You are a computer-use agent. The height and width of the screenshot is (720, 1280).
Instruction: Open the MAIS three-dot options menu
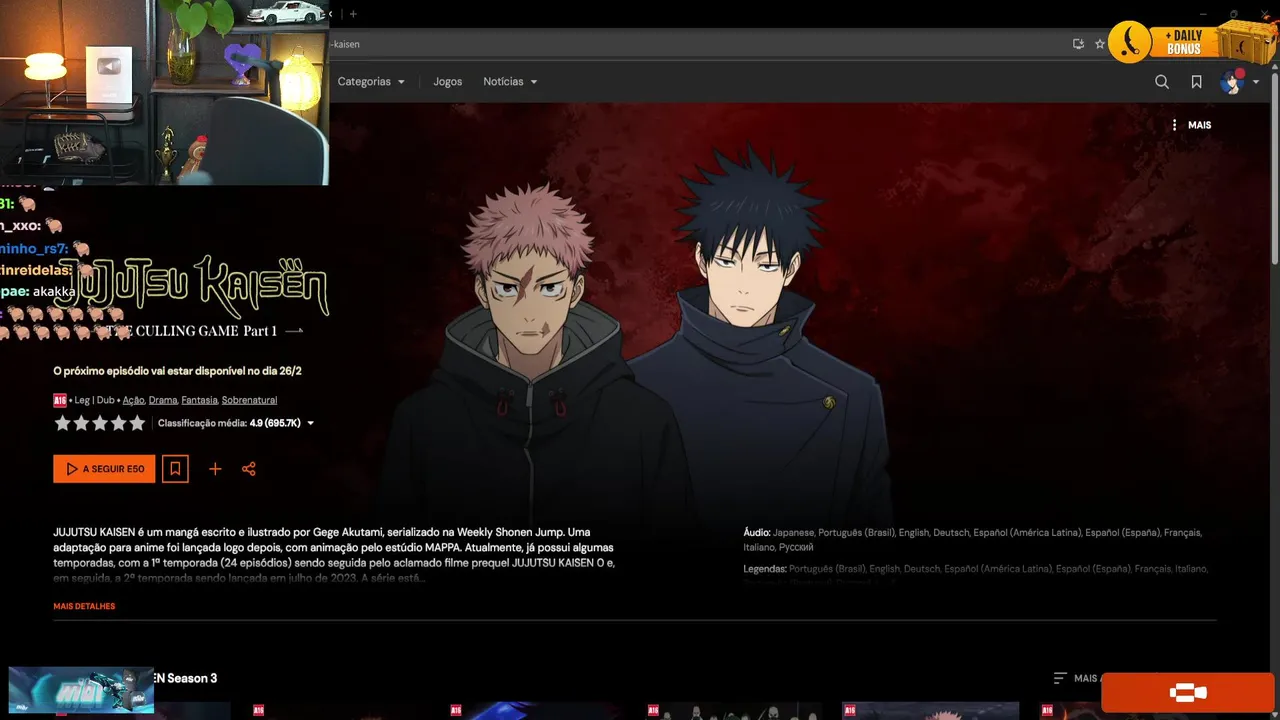[x=1191, y=125]
